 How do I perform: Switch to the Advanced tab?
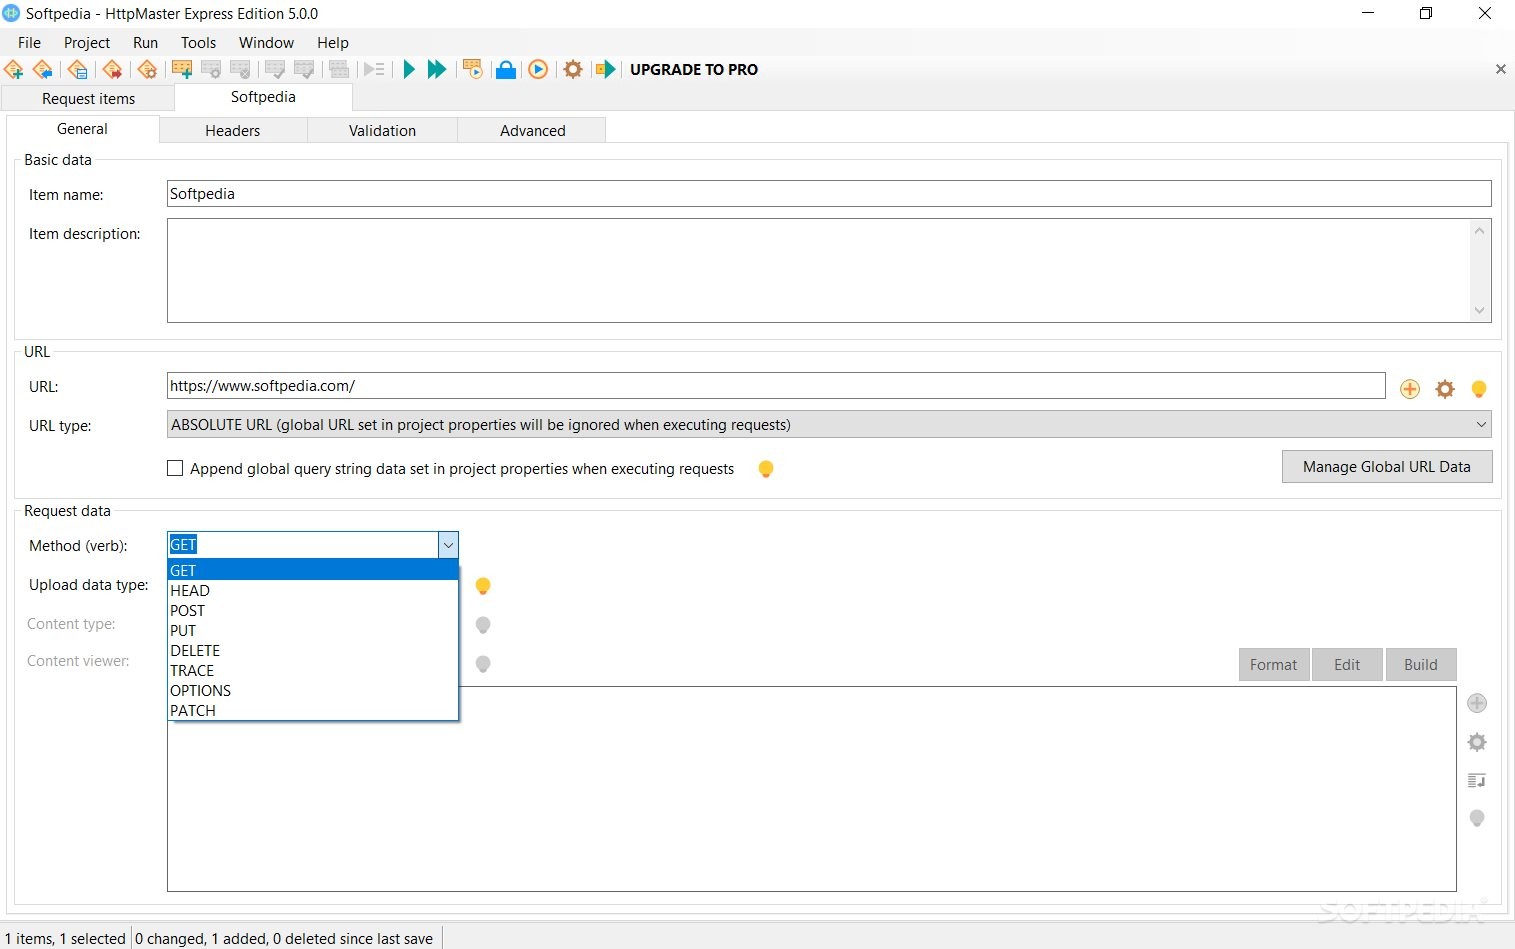pyautogui.click(x=533, y=130)
